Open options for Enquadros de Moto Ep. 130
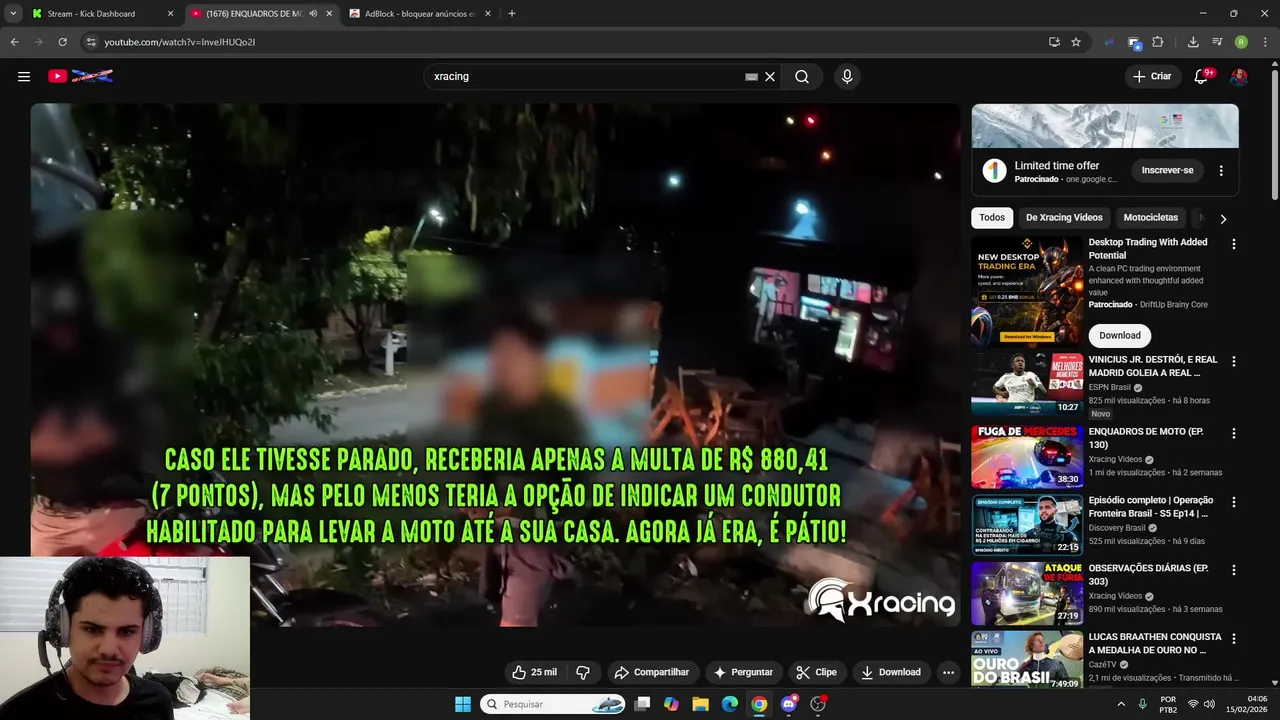Screen dimensions: 1280x720 1233,433
